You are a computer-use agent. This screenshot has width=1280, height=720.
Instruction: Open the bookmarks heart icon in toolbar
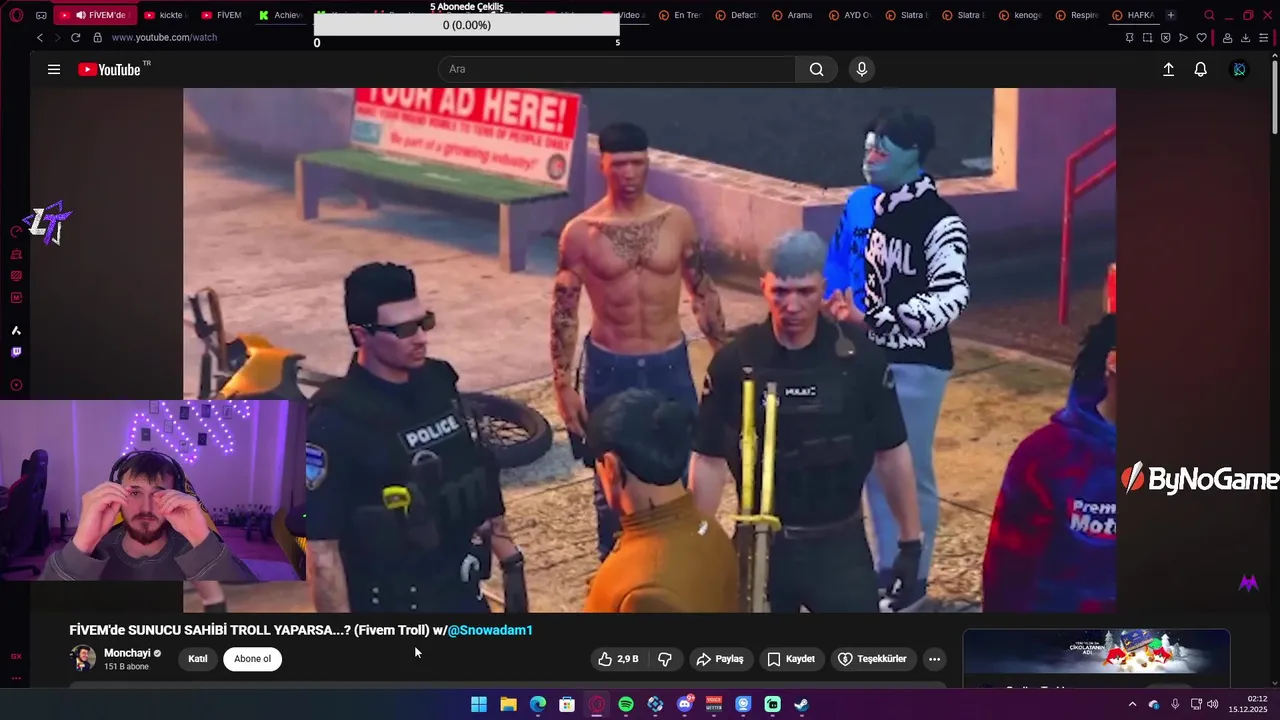point(1202,38)
